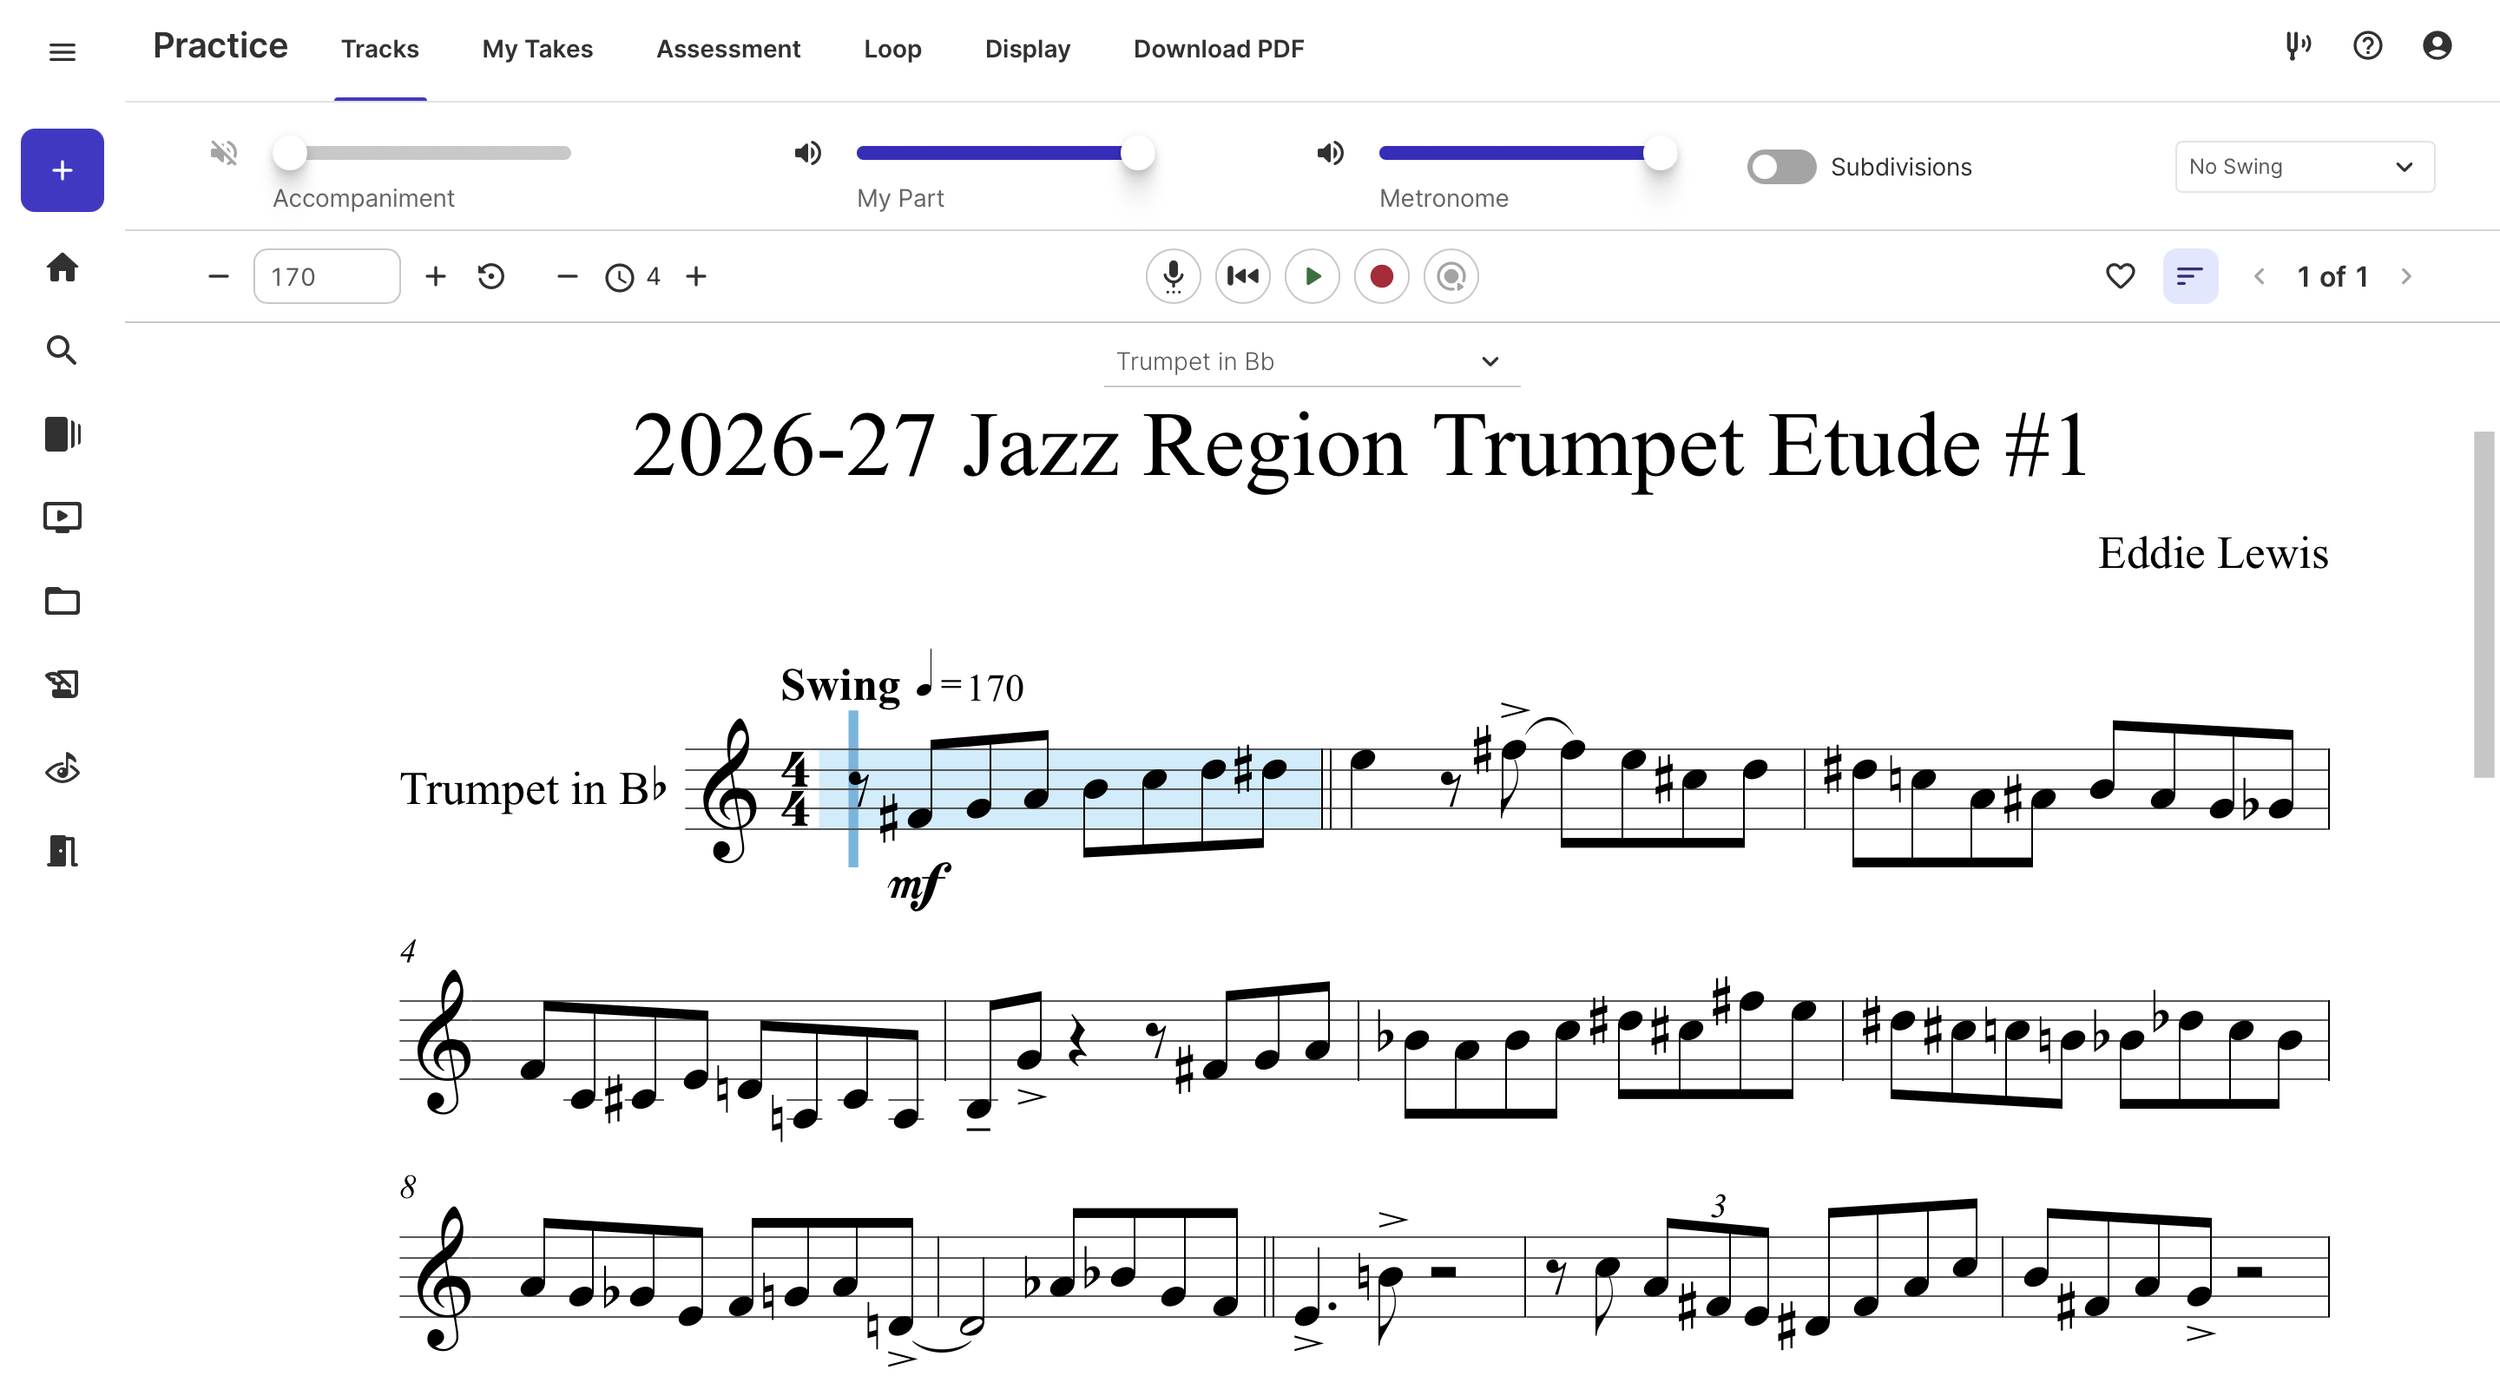
Task: Click the purple plus create button
Action: [x=62, y=170]
